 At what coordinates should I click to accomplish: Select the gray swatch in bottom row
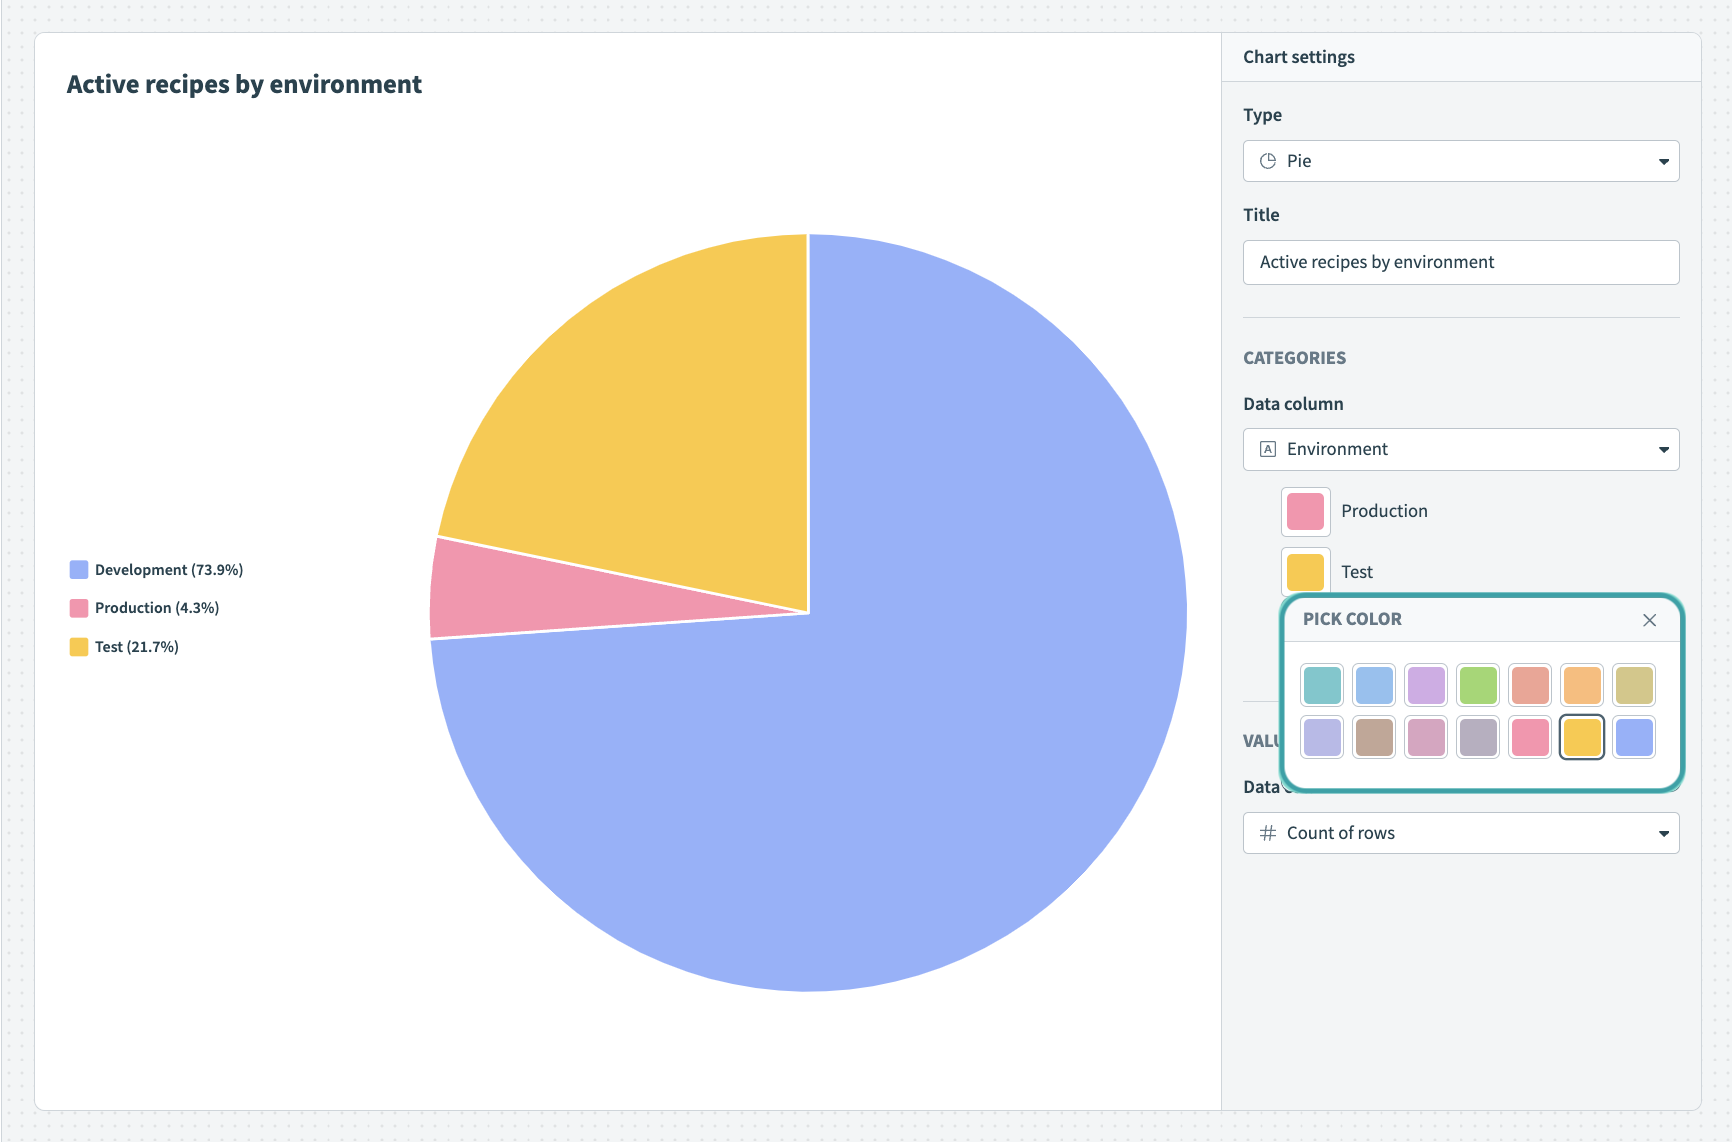[1478, 738]
